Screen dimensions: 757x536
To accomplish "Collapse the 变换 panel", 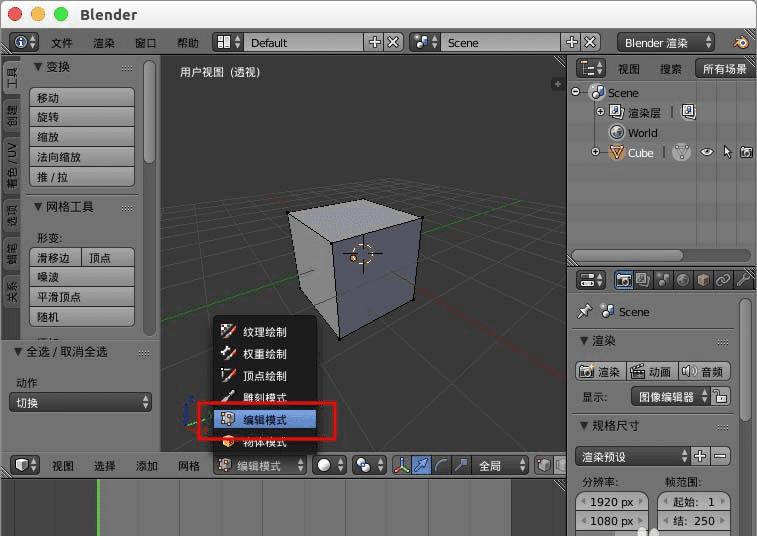I will [x=38, y=67].
